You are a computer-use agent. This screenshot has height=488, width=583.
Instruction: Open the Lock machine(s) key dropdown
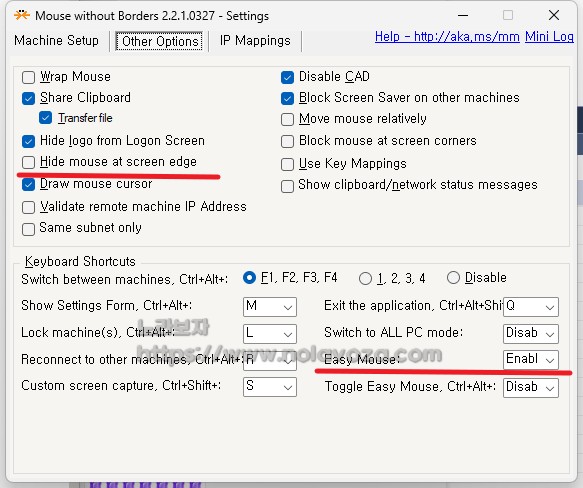[270, 334]
